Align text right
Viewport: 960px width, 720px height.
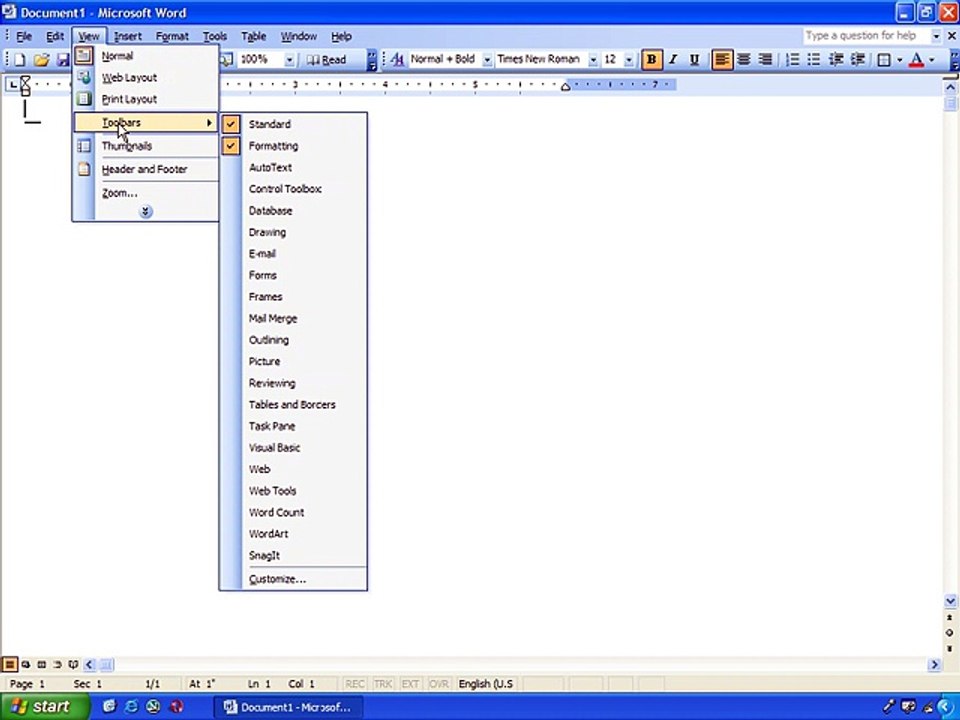765,59
